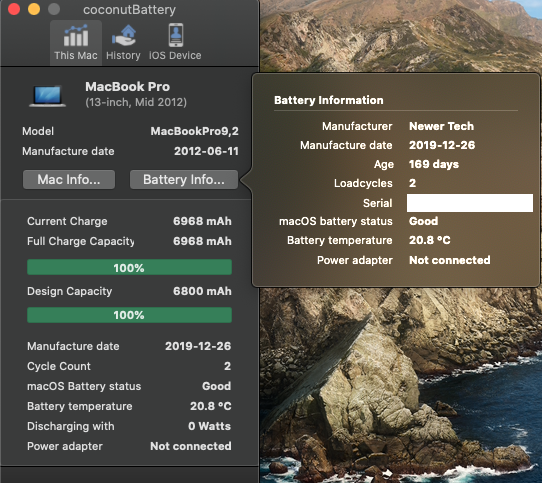Click the Model label in main window
Screen dimensions: 542x483
(x=38, y=131)
